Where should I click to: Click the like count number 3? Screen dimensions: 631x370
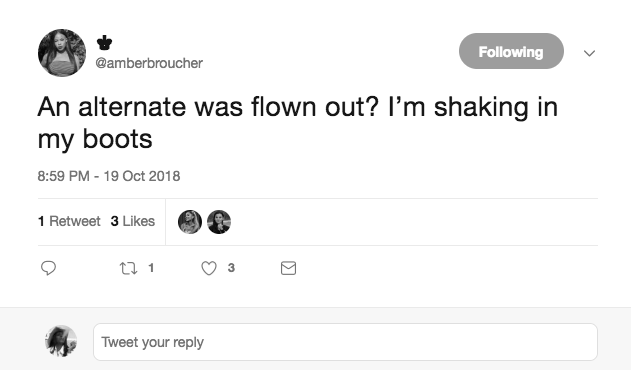(x=231, y=268)
